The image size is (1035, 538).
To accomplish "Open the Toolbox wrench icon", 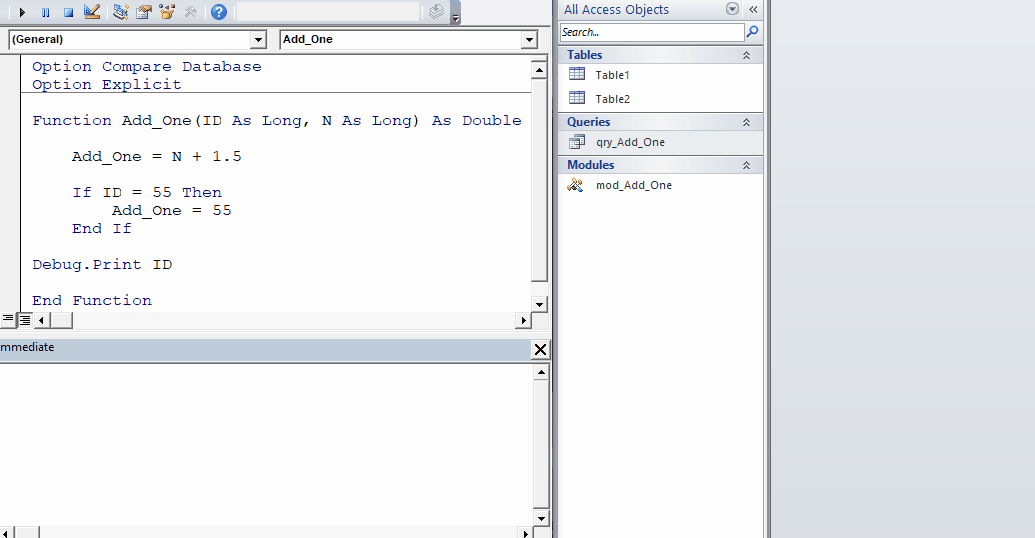I will (191, 12).
